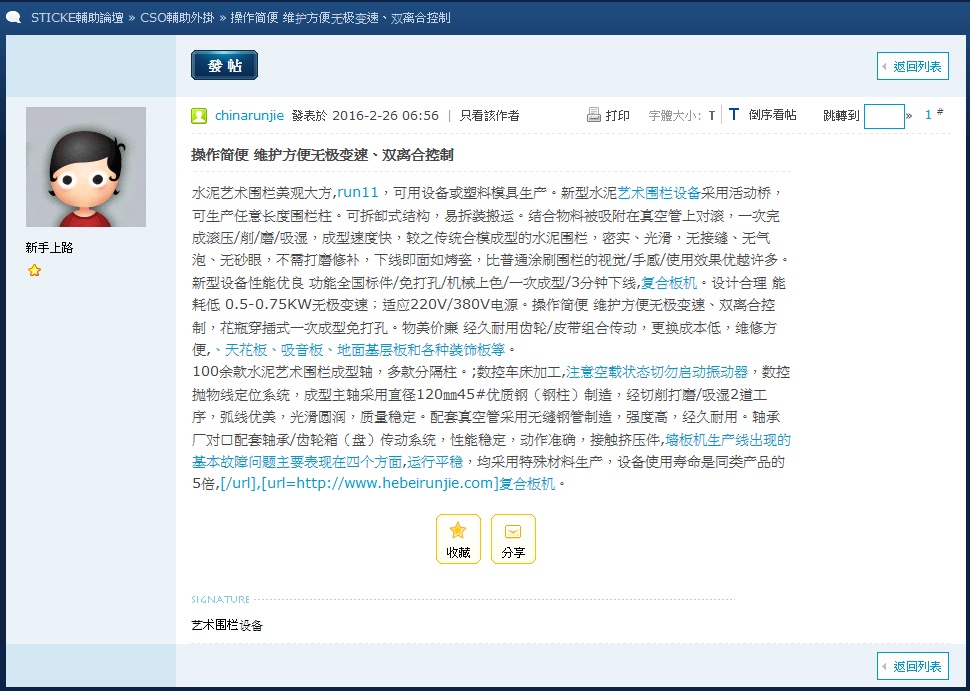Click the signature text 艺术围栏设备
This screenshot has width=970, height=691.
(x=227, y=625)
